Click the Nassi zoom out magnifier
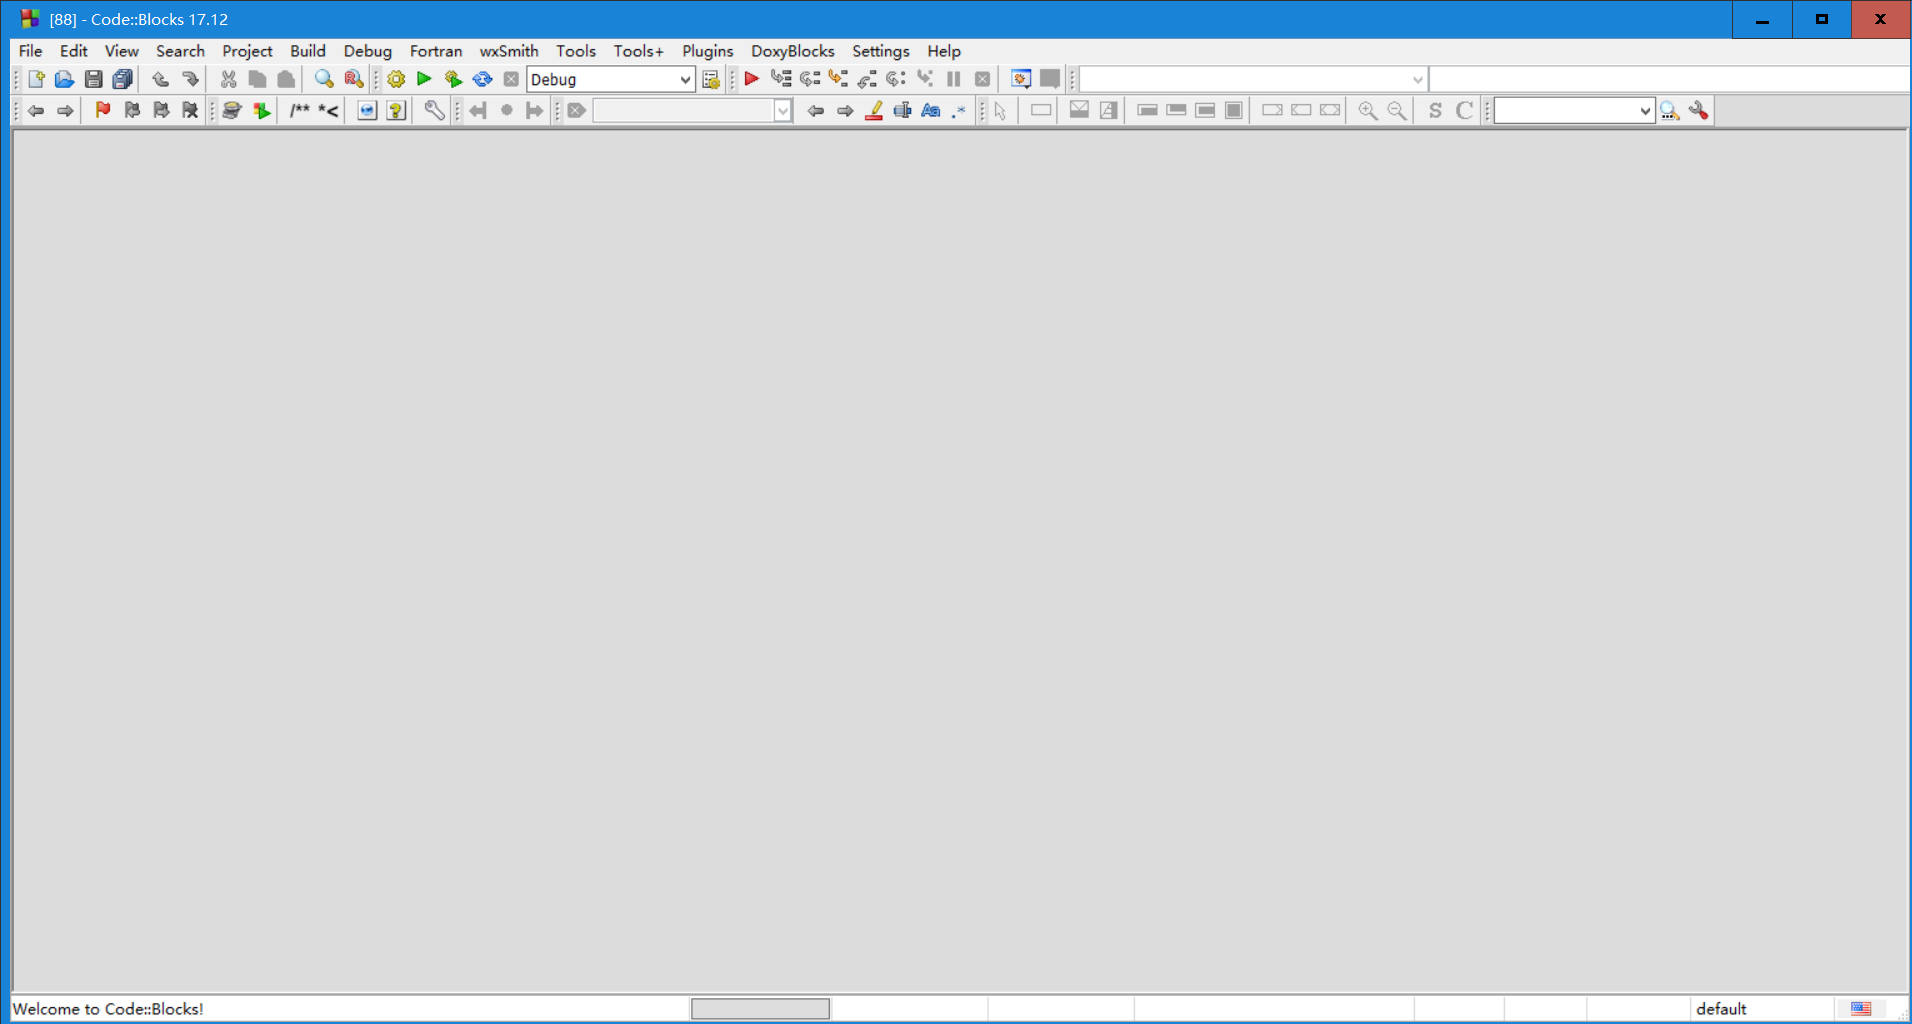This screenshot has height=1024, width=1912. (x=1397, y=110)
